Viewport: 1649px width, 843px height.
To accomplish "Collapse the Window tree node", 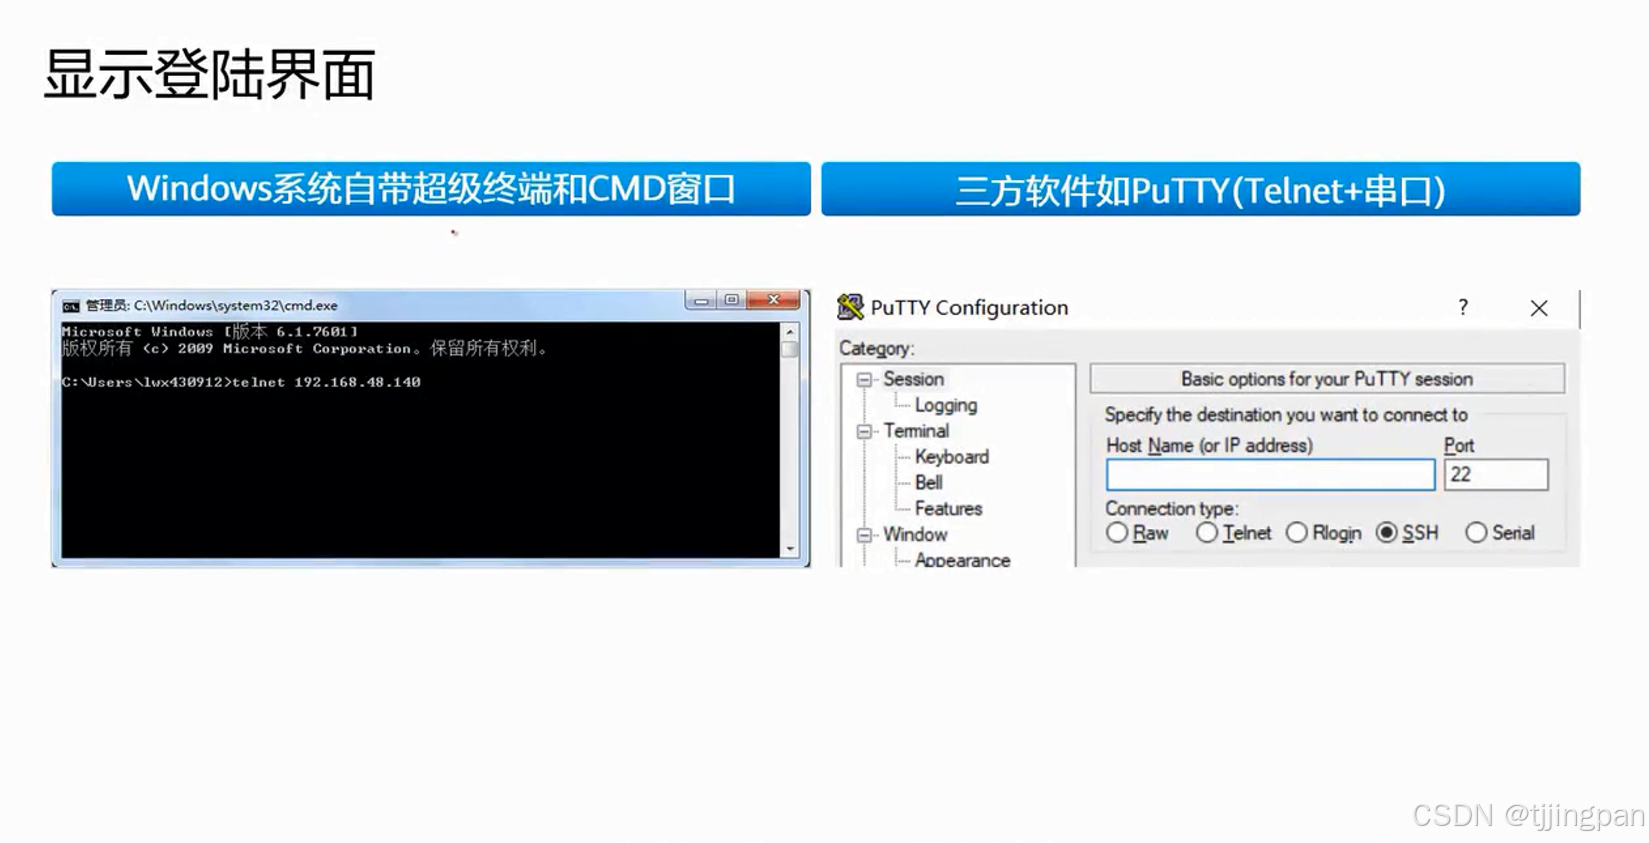I will pos(864,535).
